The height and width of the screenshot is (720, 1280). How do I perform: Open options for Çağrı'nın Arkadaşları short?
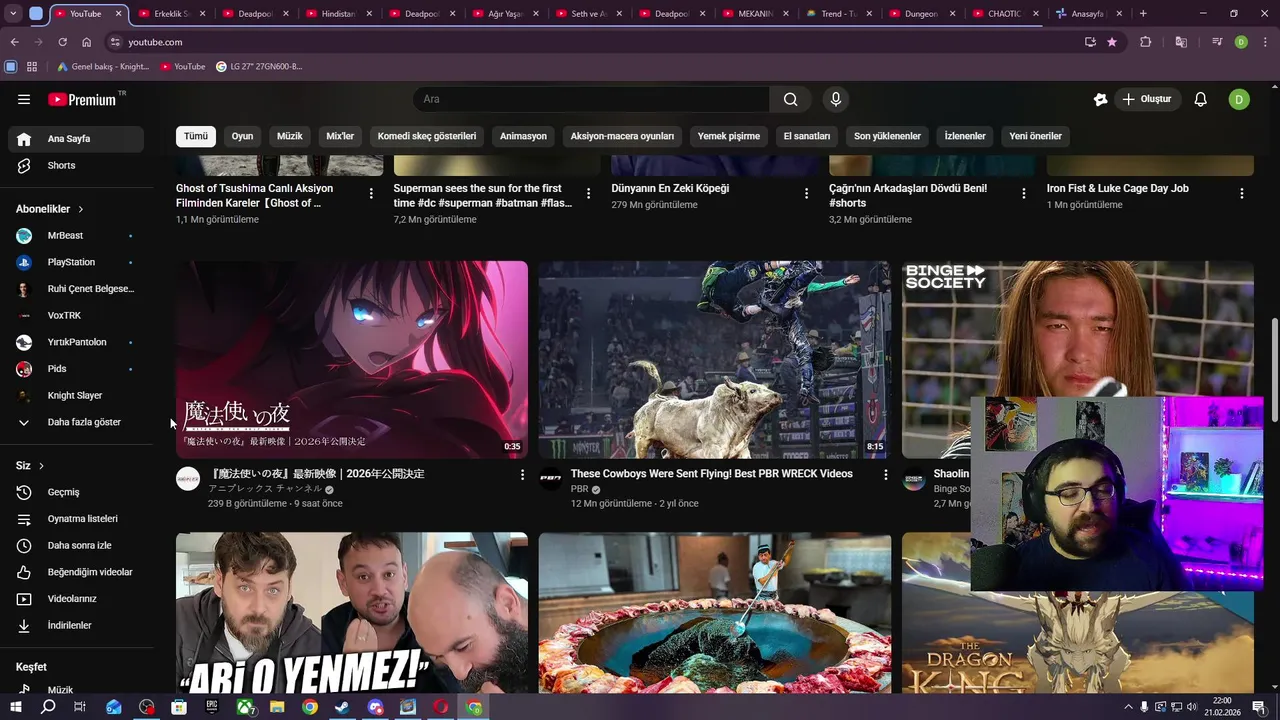click(1023, 194)
